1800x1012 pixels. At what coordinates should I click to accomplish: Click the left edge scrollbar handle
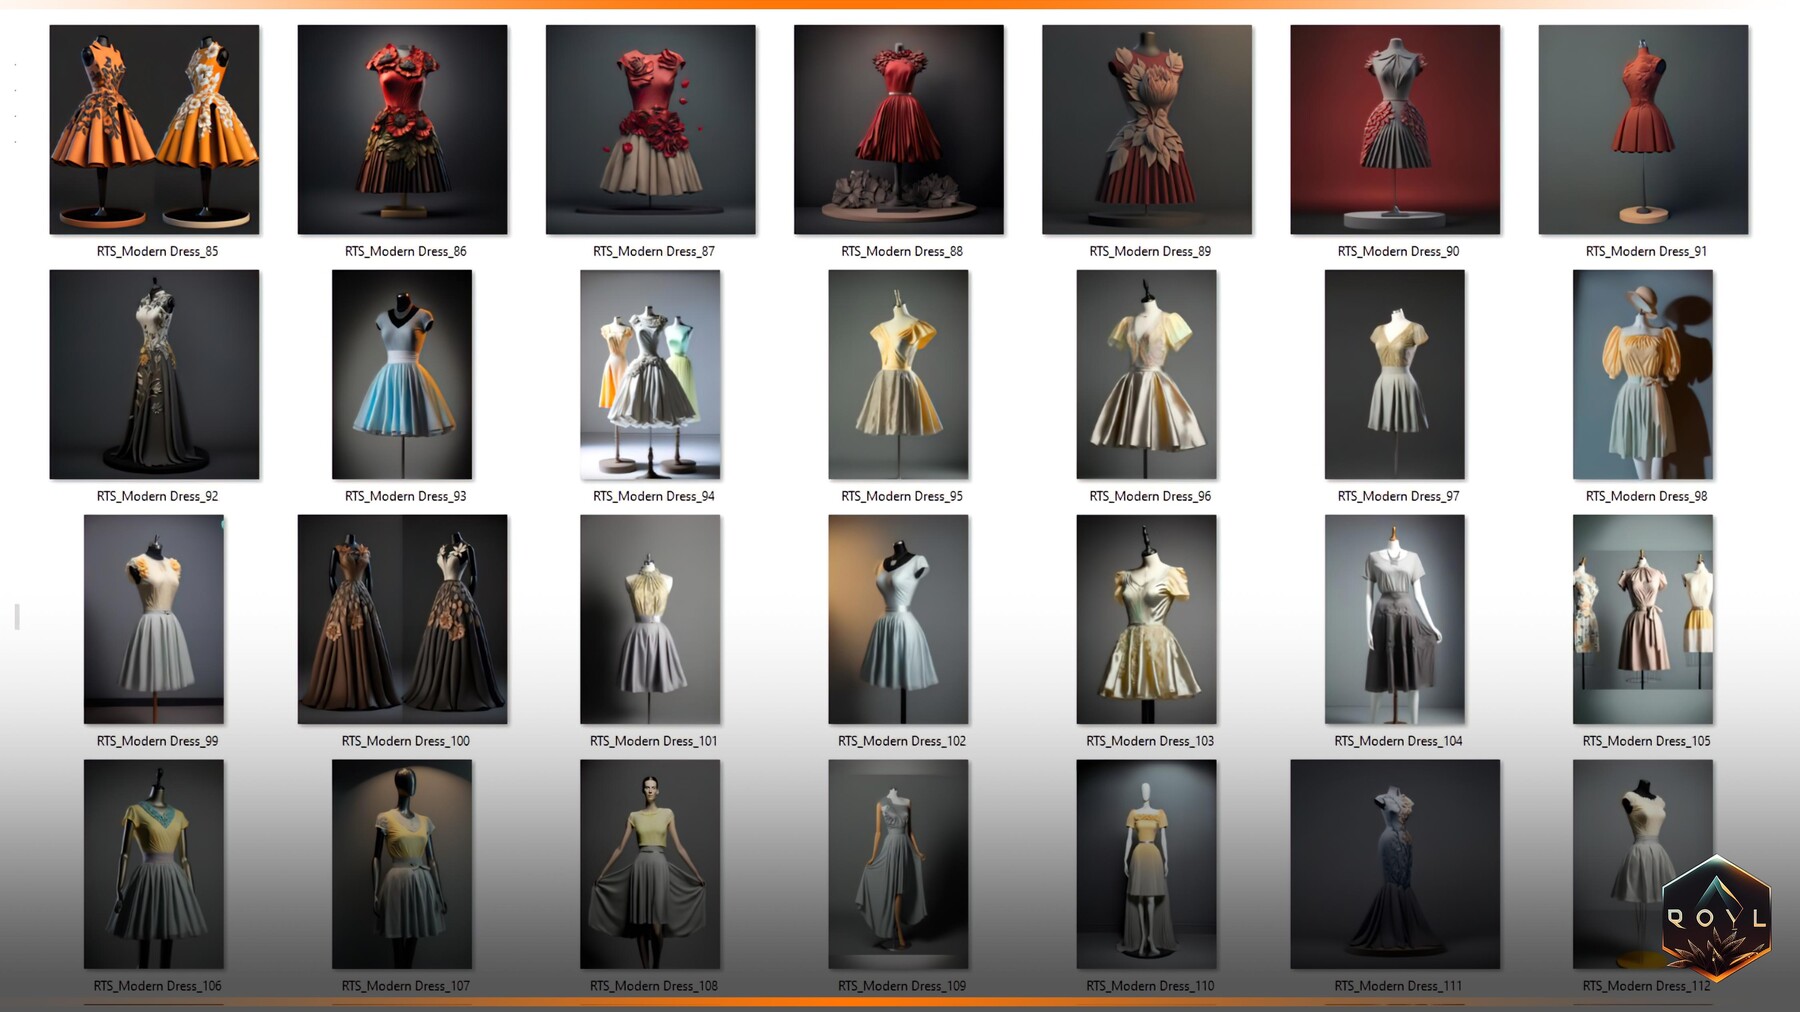point(15,615)
